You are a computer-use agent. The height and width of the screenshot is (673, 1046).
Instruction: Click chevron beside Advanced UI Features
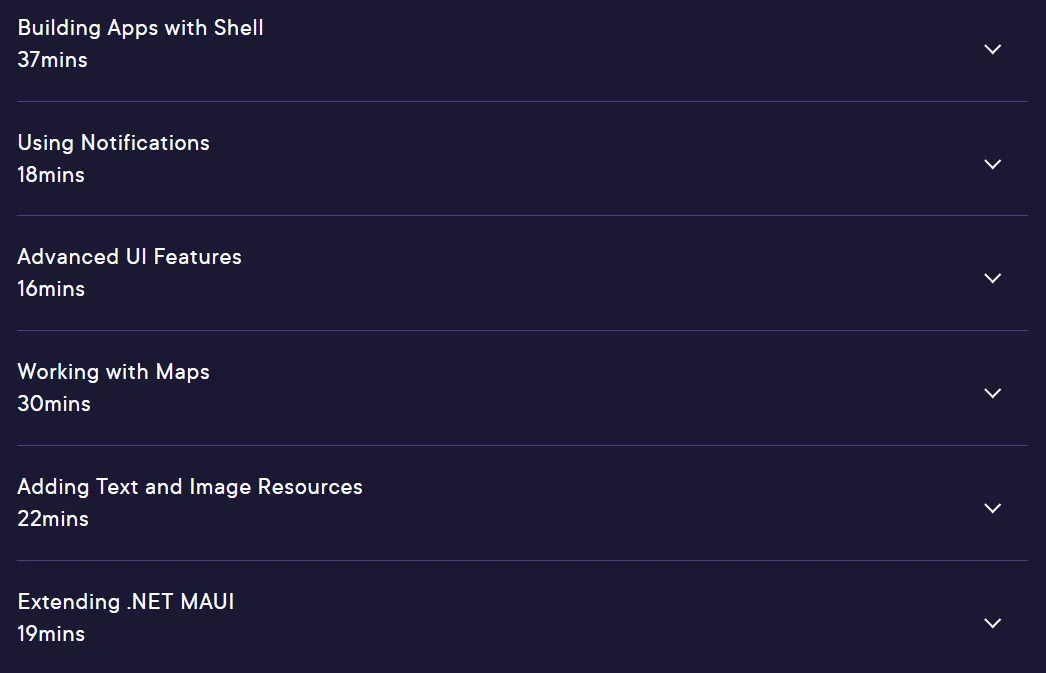[x=993, y=278]
